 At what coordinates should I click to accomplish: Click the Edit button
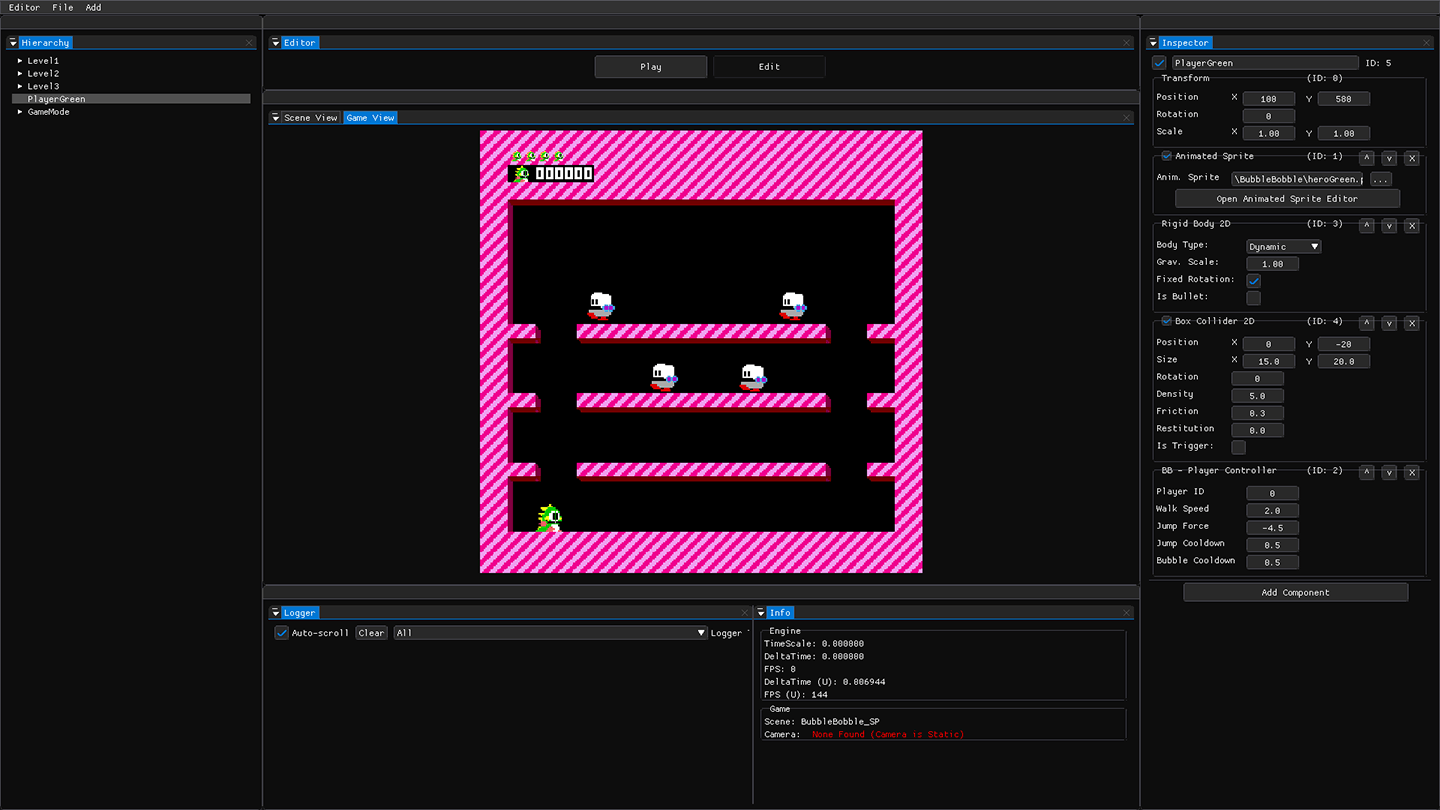[x=769, y=67]
